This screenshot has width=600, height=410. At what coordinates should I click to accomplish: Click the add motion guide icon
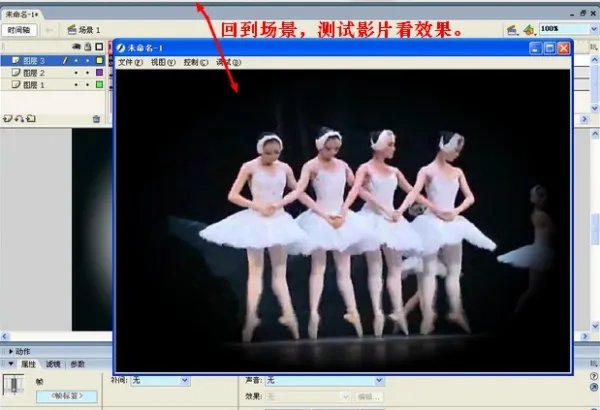(x=19, y=119)
